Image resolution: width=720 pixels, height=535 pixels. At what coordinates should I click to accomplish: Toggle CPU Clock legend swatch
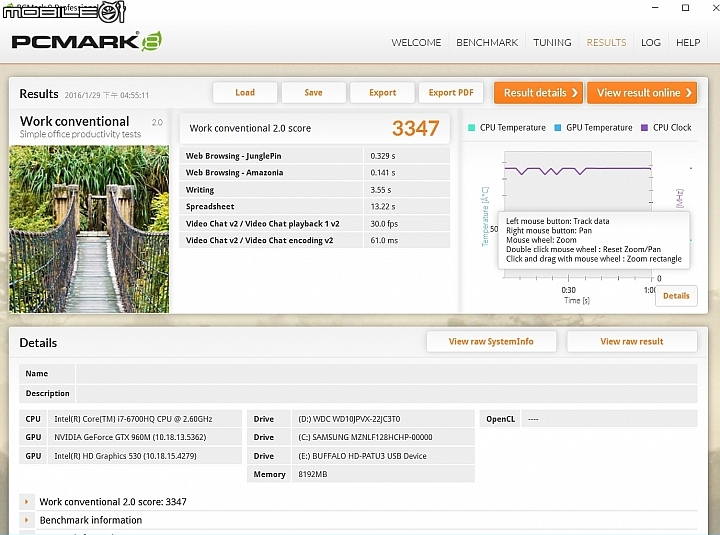pos(644,128)
